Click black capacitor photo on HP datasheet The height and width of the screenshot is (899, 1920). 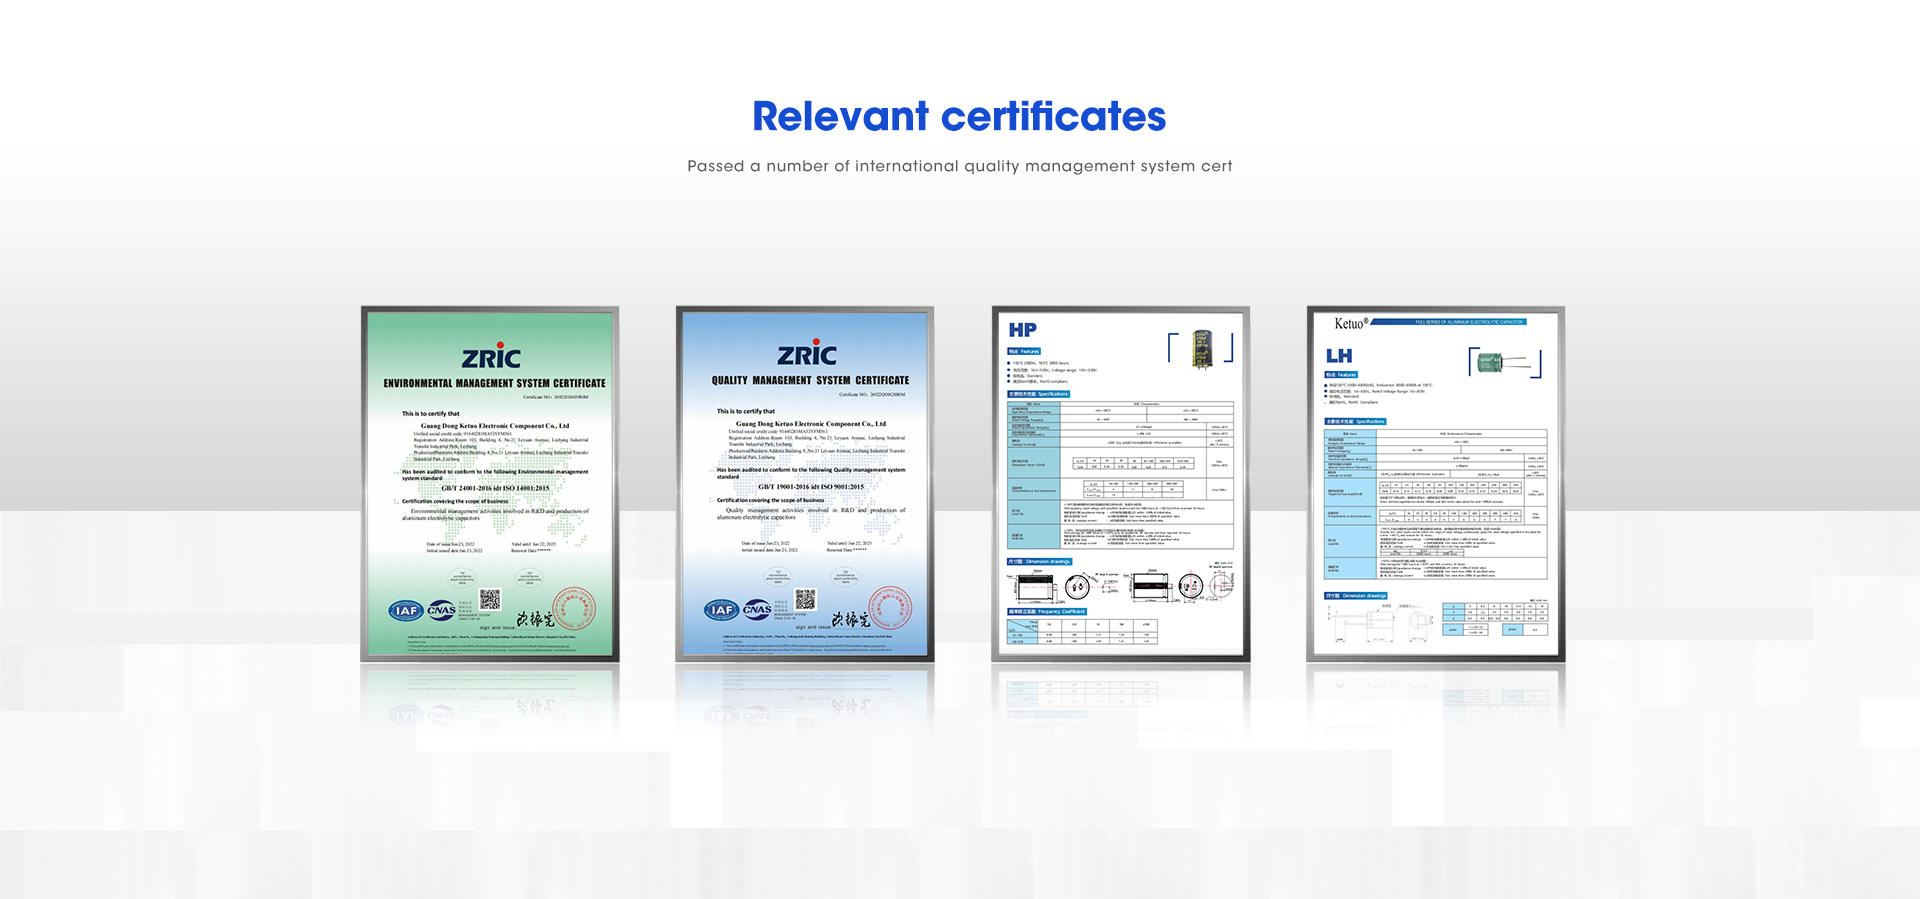pyautogui.click(x=1201, y=349)
